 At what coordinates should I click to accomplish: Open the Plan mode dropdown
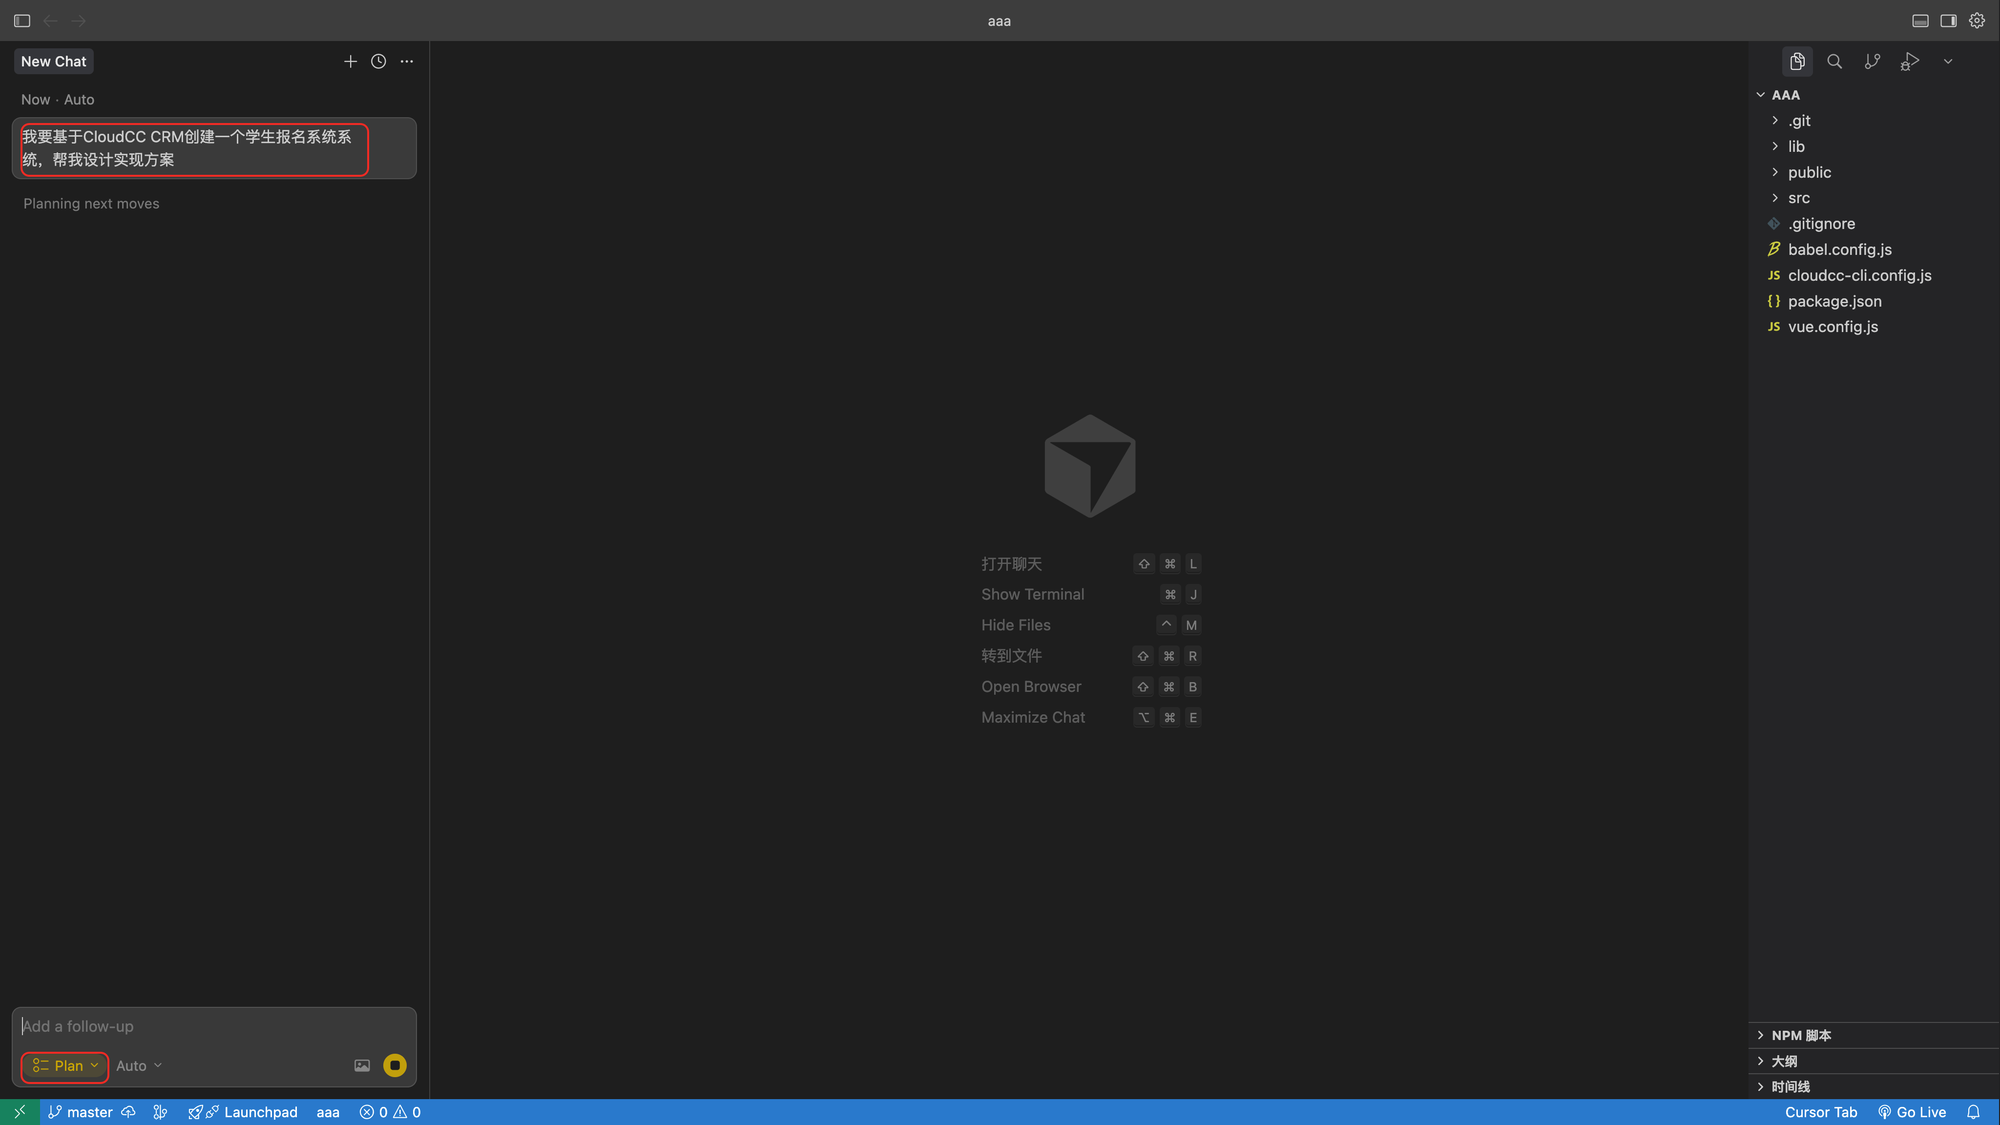[x=66, y=1066]
